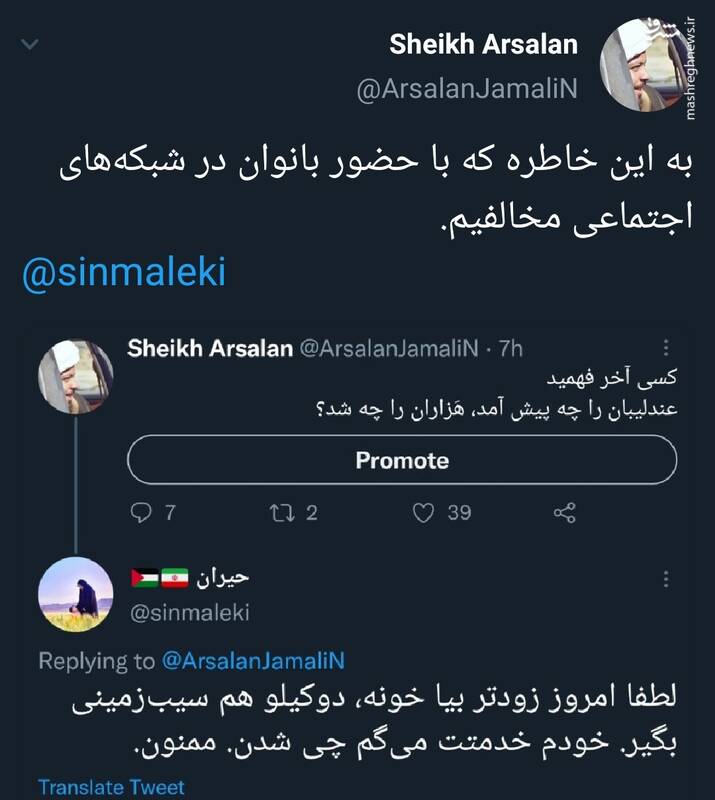Open the @ArsalanJamaliN handle under the main name
715x800 pixels.
pos(468,90)
